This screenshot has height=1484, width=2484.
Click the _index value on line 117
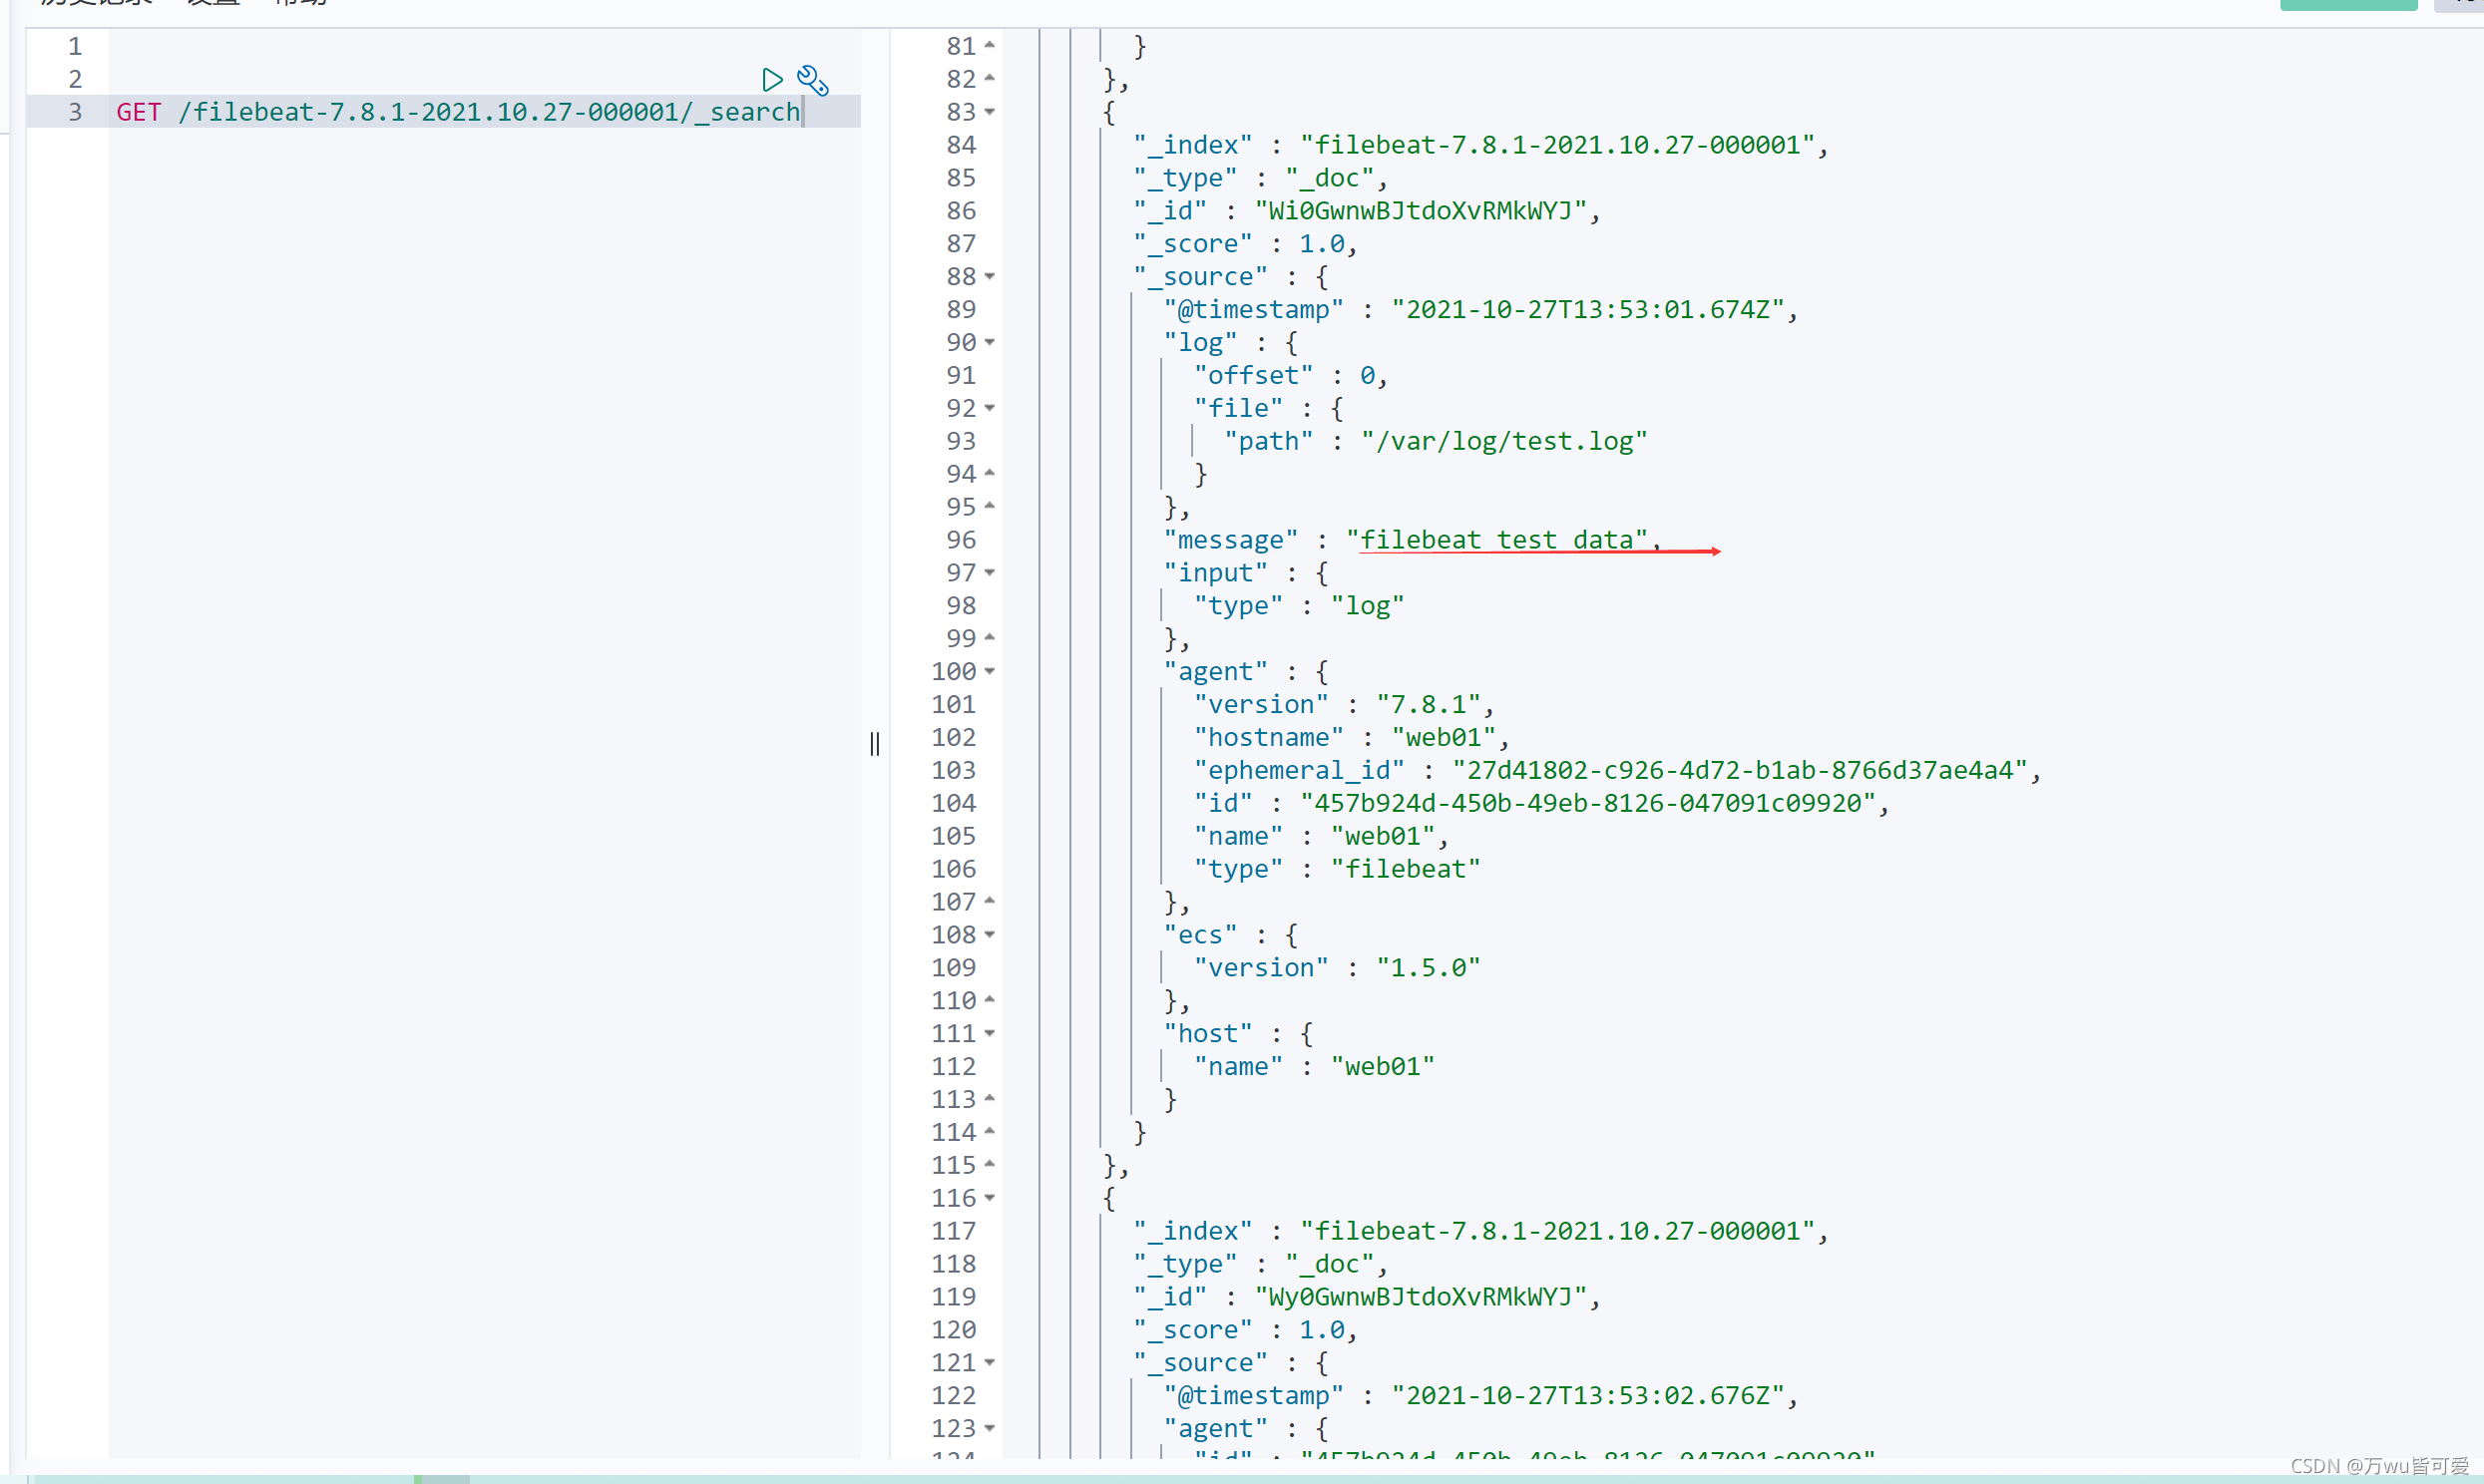[x=1557, y=1231]
